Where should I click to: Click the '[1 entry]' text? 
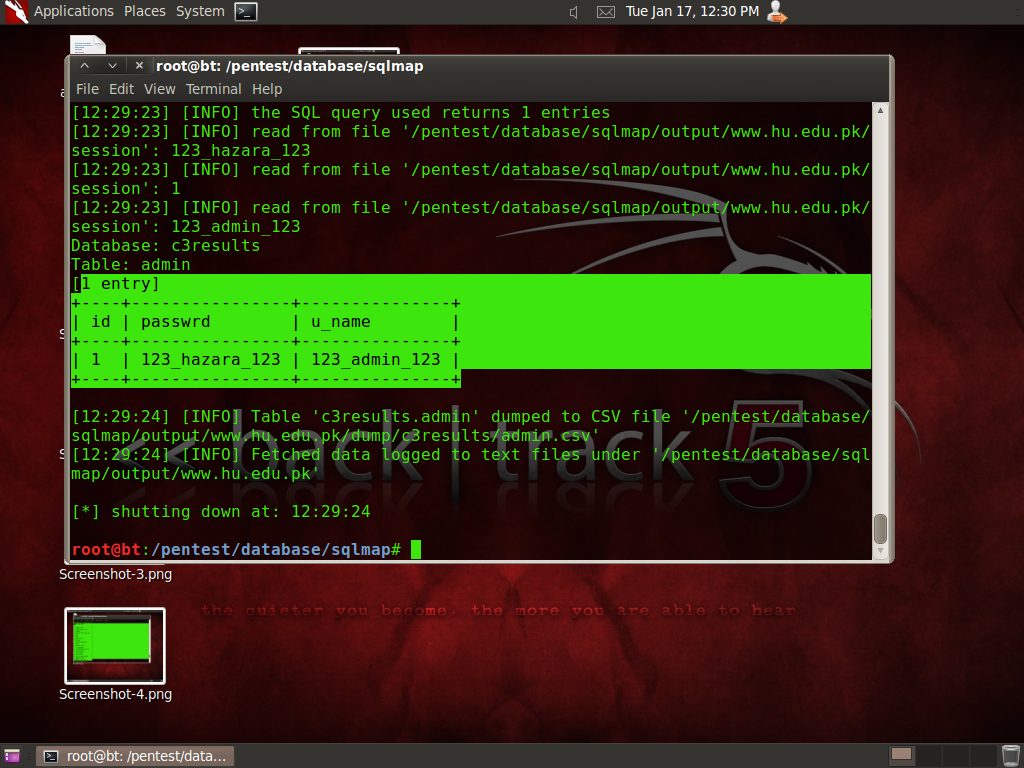116,283
